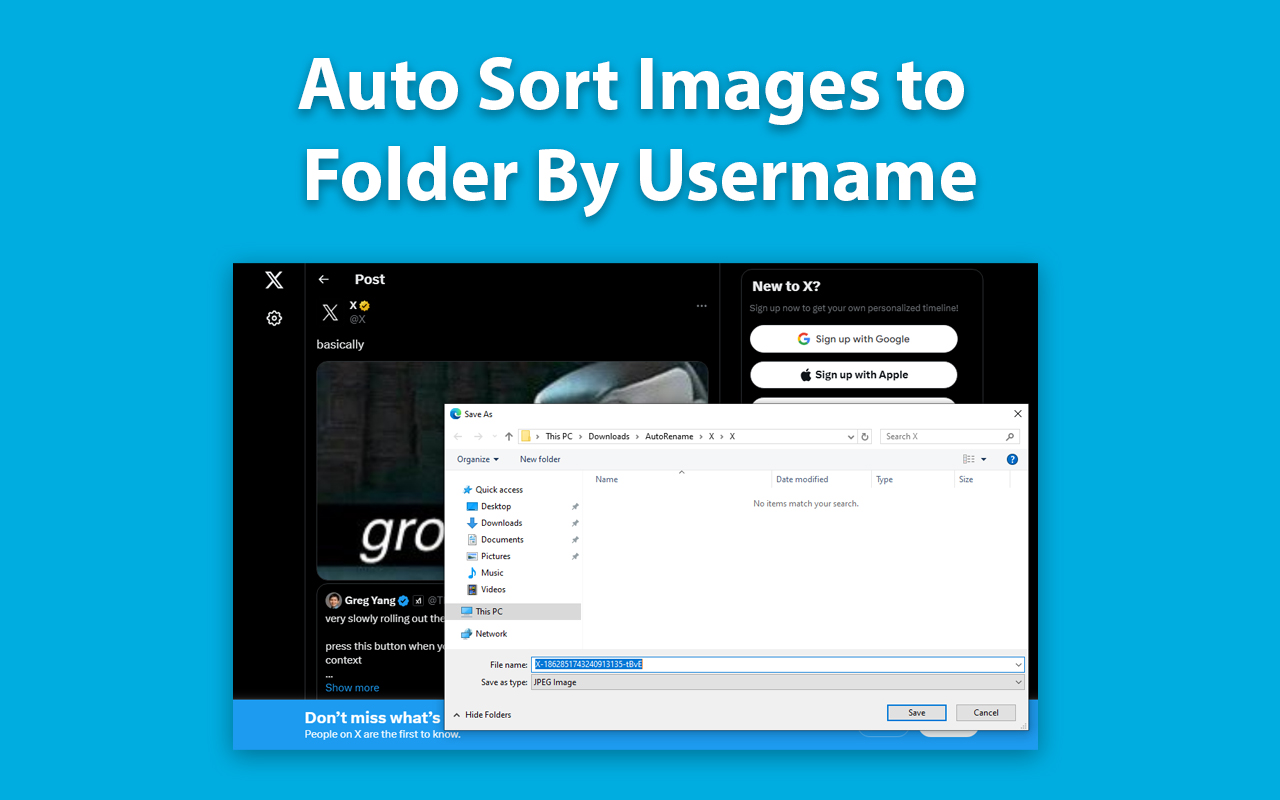
Task: Open Network from the sidebar
Action: pos(491,633)
